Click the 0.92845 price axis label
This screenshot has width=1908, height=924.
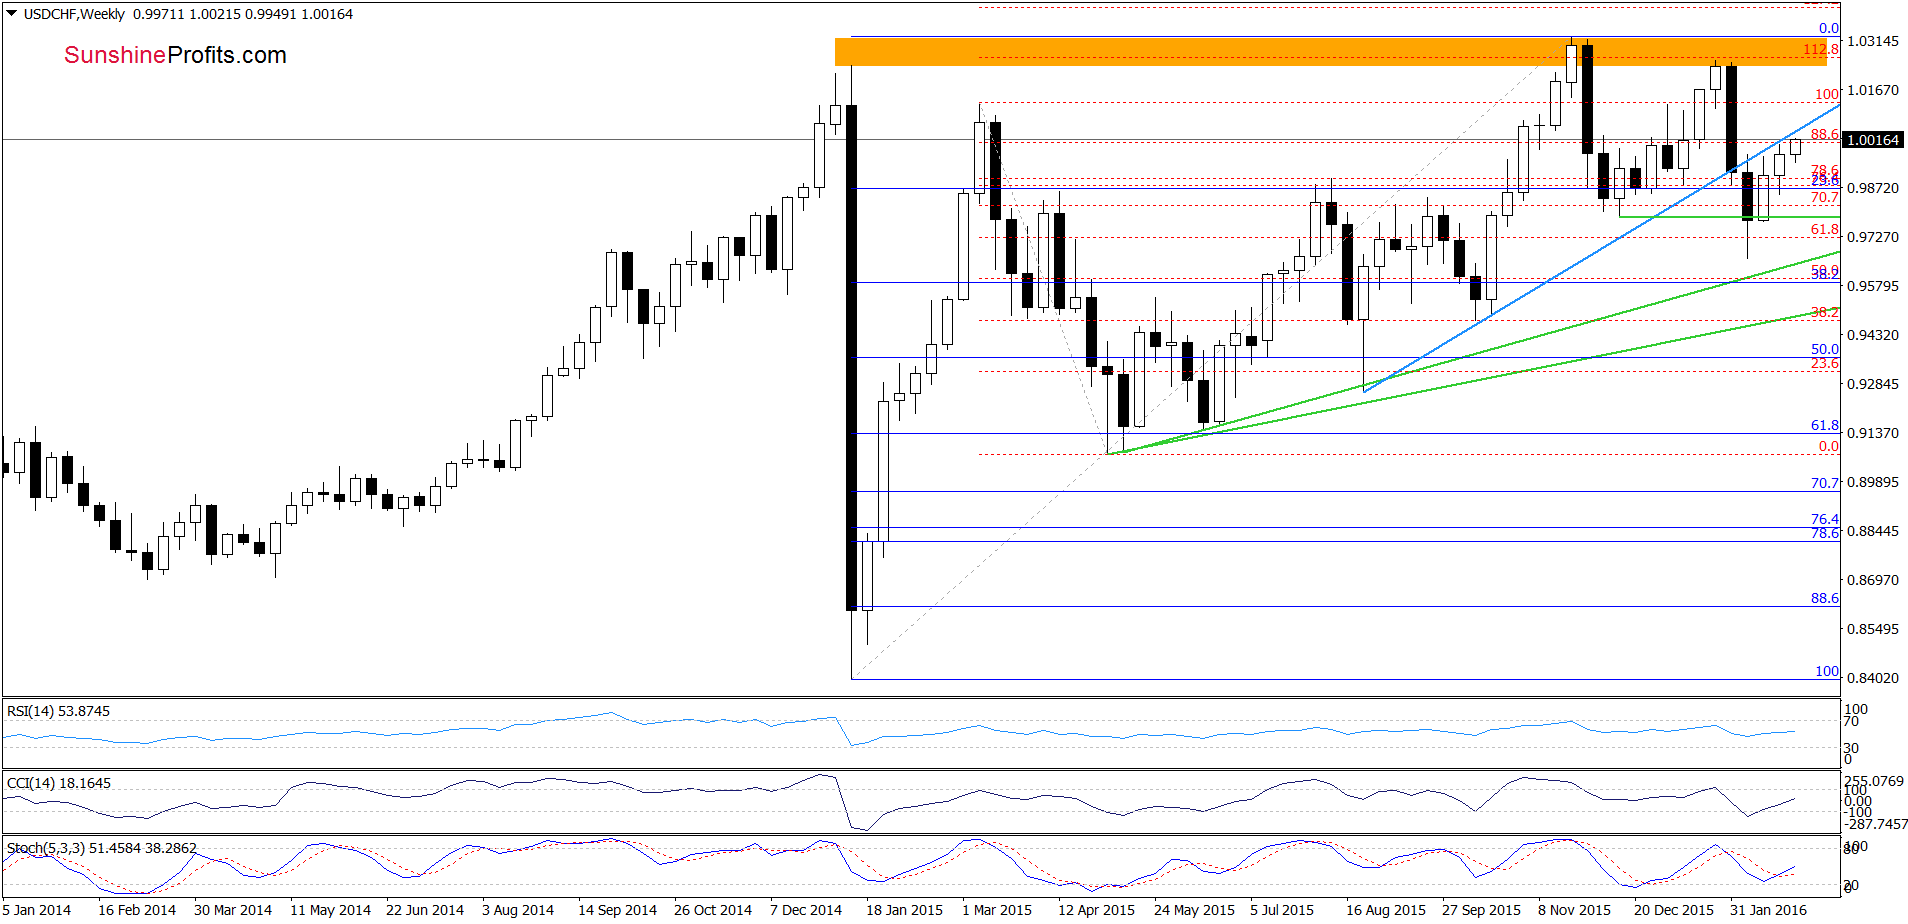pos(1872,384)
